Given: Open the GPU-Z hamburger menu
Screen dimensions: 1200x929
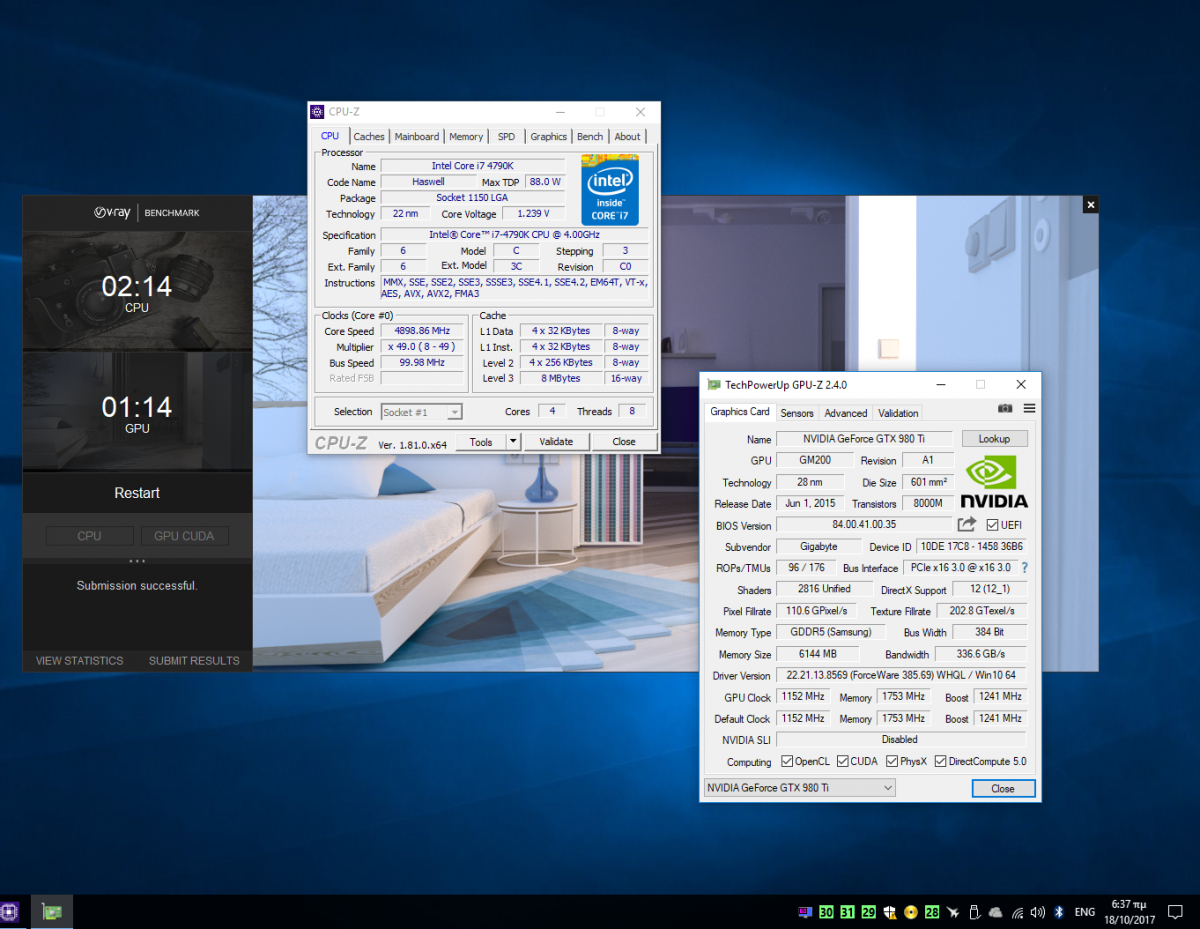Looking at the screenshot, I should [1029, 409].
